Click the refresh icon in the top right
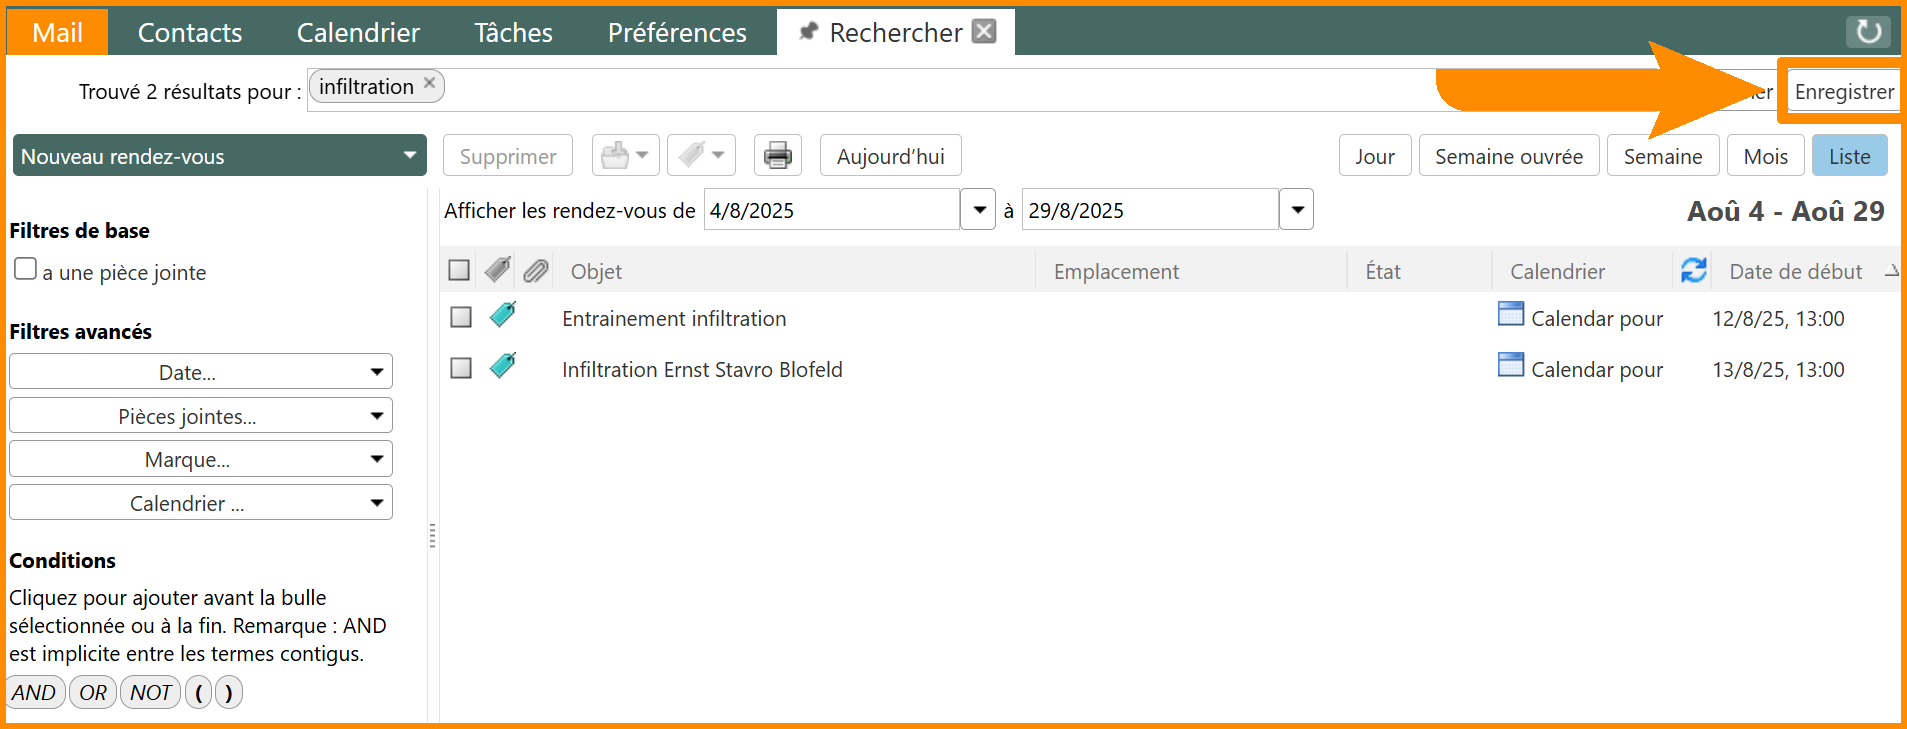 [1868, 32]
